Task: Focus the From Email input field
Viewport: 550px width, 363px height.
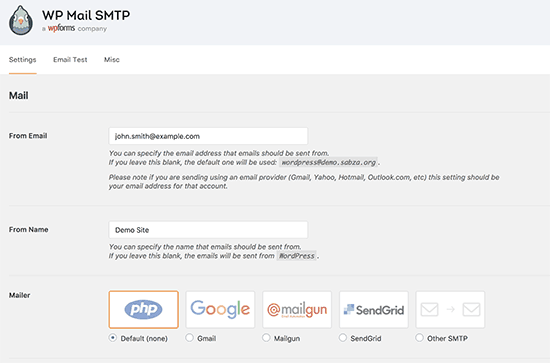Action: (x=208, y=136)
